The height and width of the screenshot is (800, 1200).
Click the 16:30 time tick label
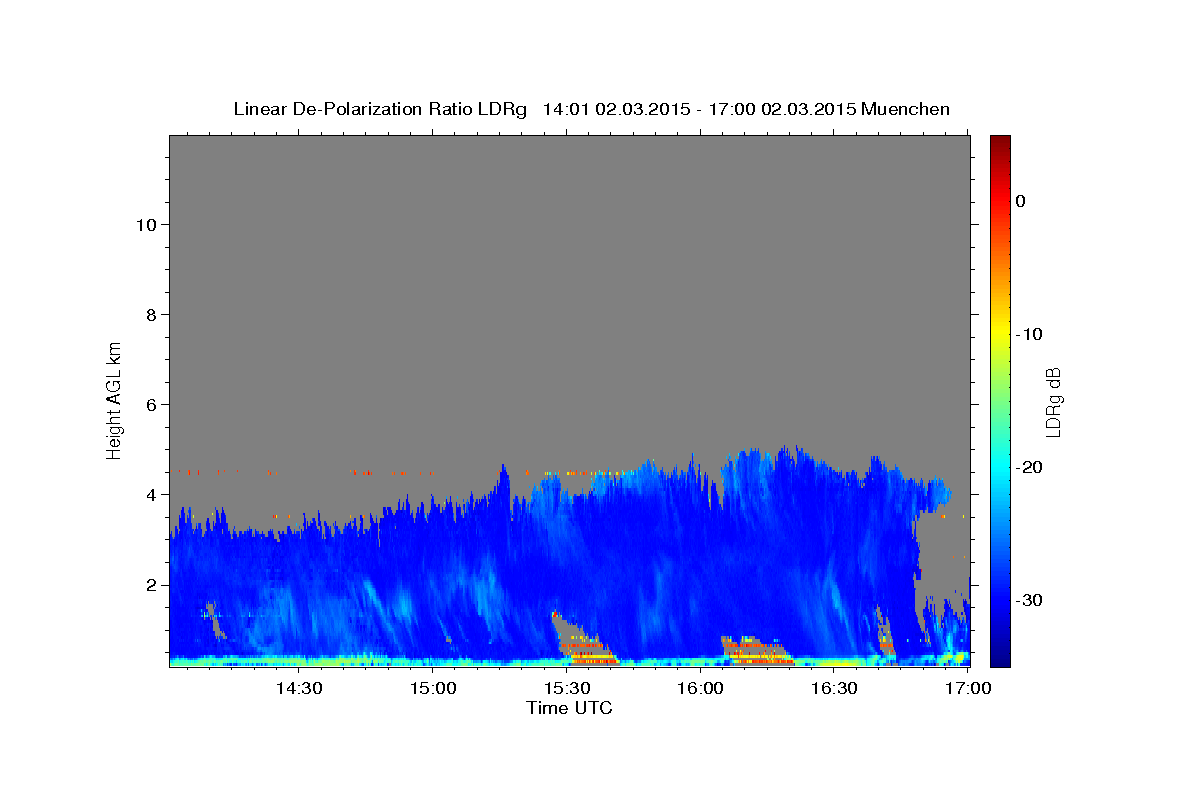click(x=835, y=688)
